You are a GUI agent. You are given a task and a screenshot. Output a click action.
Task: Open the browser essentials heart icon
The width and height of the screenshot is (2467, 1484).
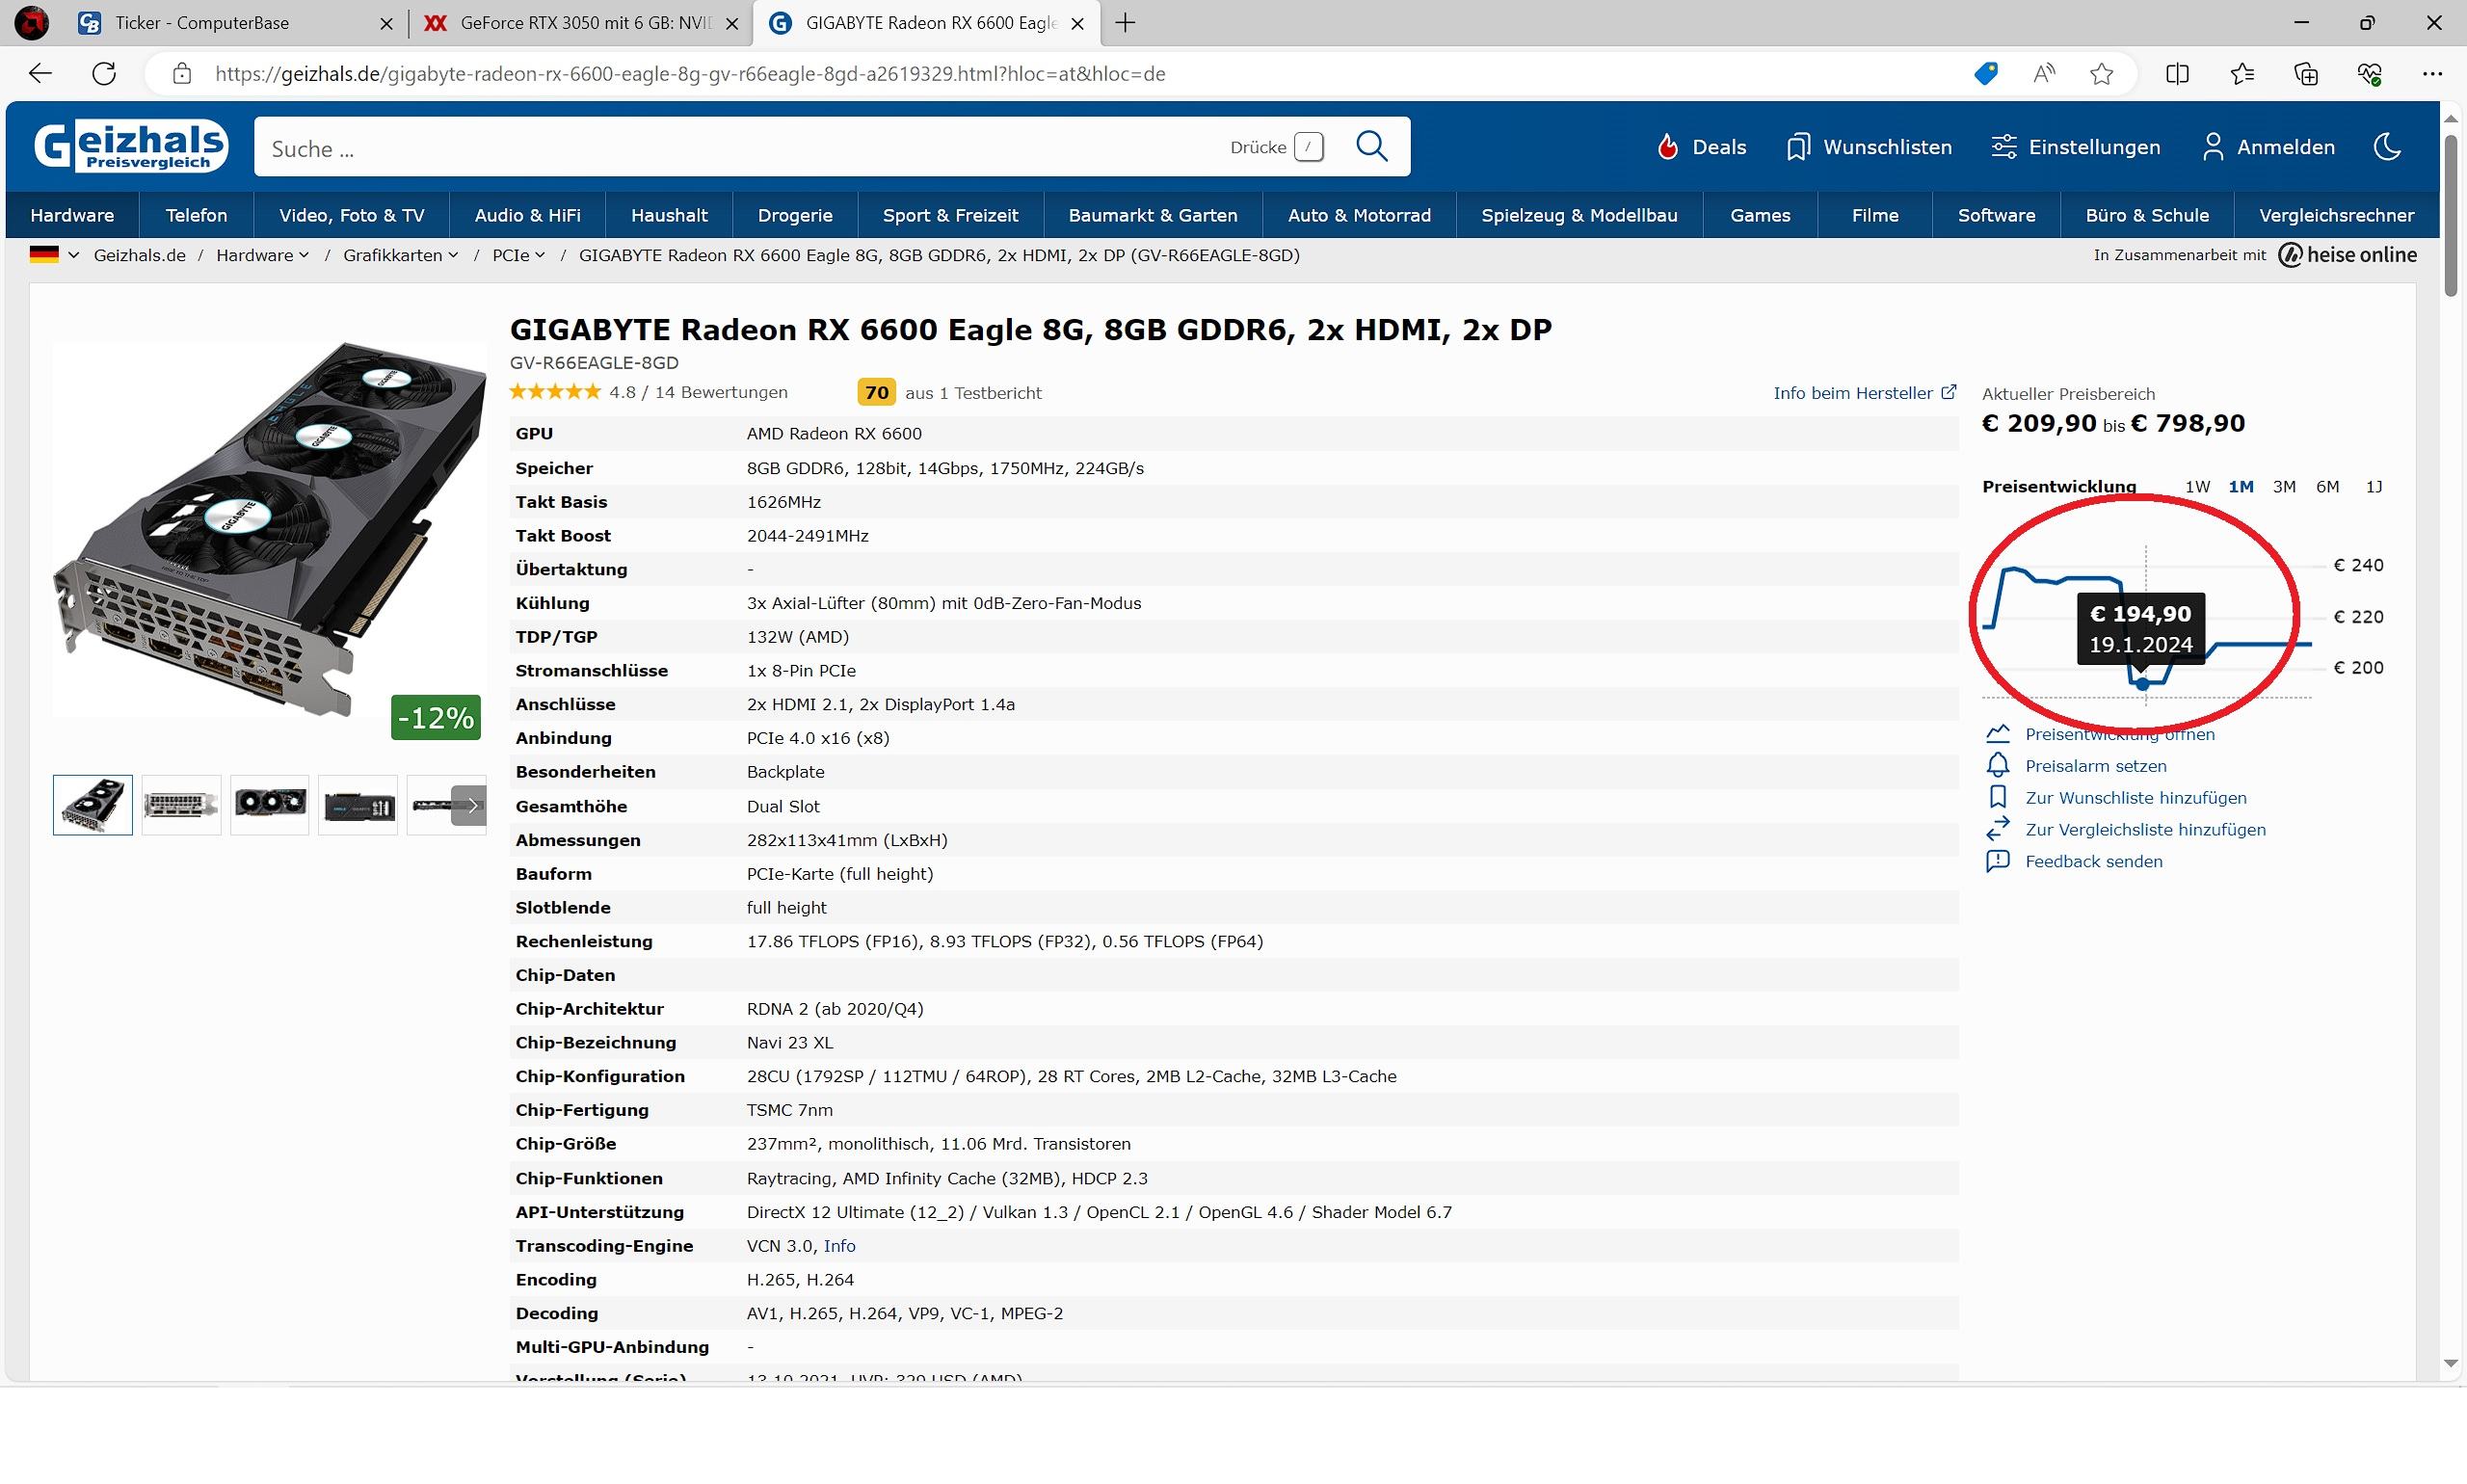(2370, 73)
